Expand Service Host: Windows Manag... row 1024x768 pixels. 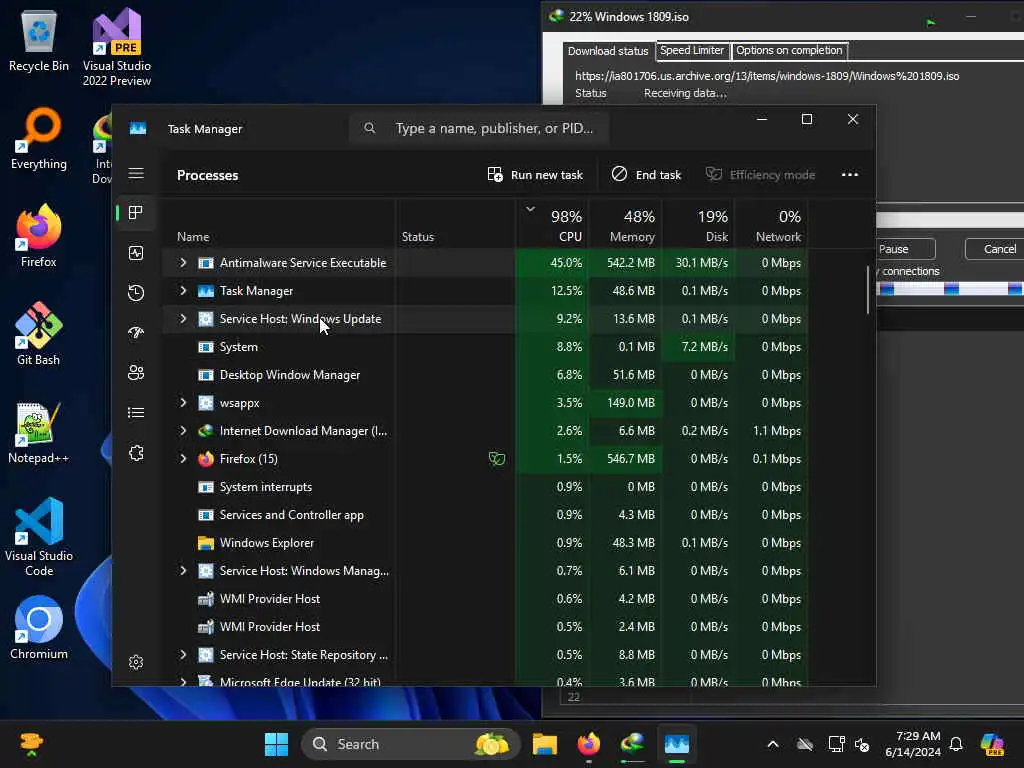point(183,571)
